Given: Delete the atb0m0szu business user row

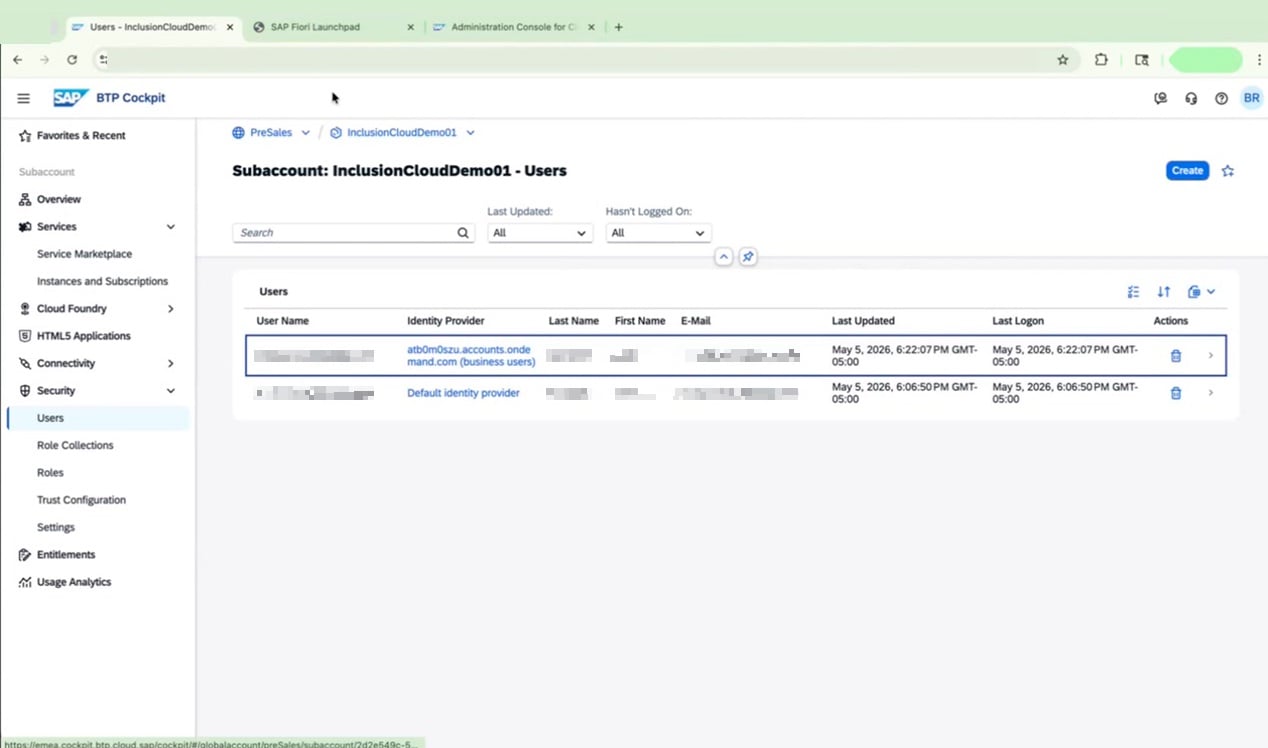Looking at the screenshot, I should [1176, 356].
